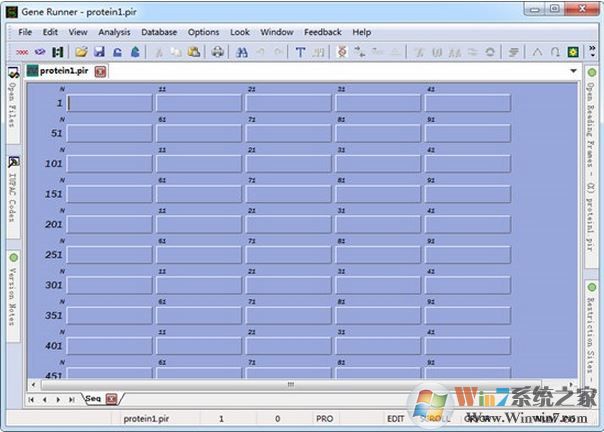
Task: Click the greyed-out icon right of the T
Action: click(x=318, y=52)
